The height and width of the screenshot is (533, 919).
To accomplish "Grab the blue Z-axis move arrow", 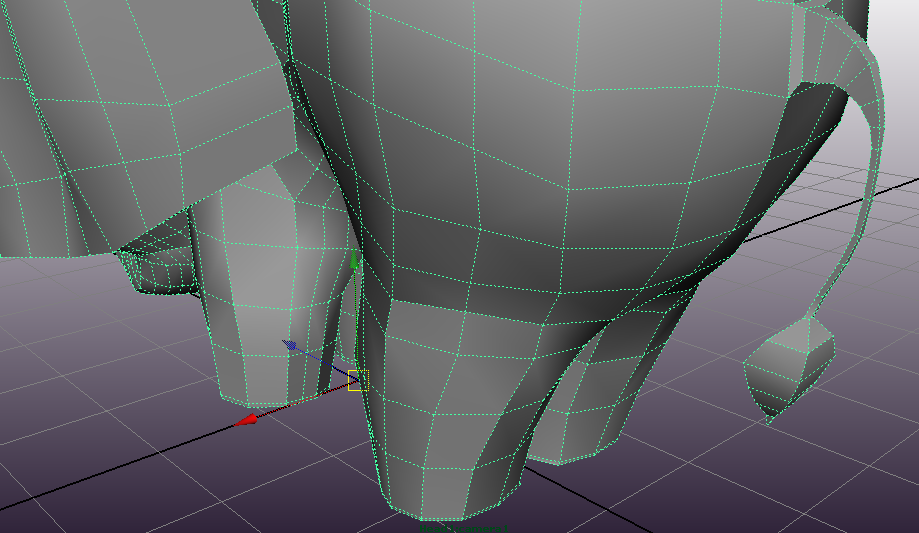I will click(x=290, y=345).
